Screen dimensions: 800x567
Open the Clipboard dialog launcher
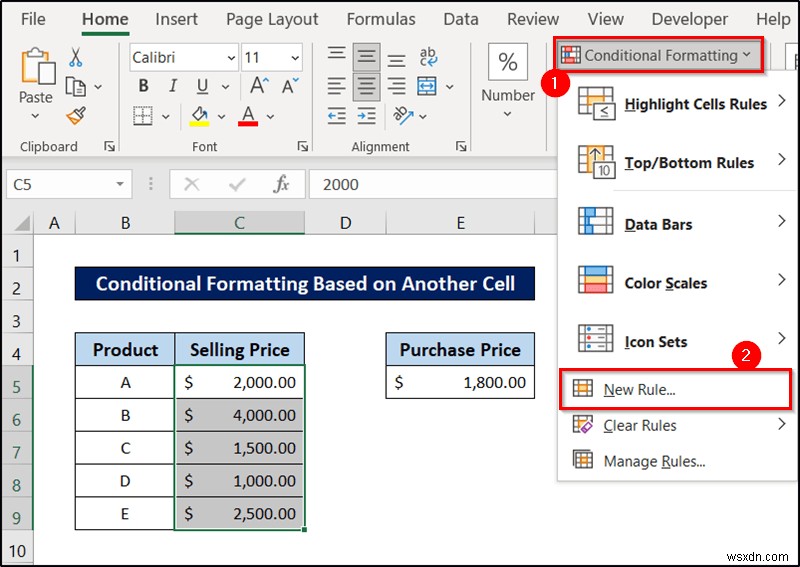pyautogui.click(x=109, y=147)
